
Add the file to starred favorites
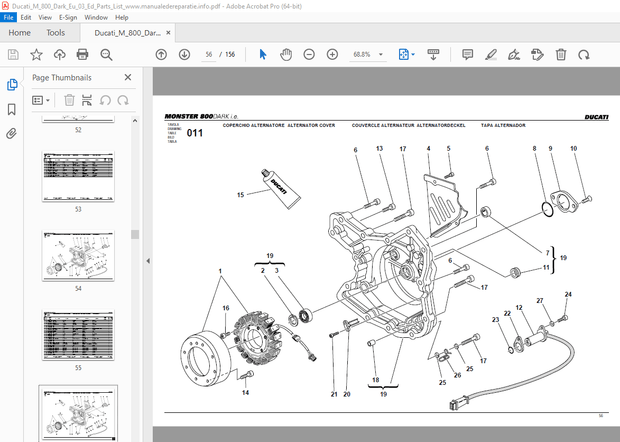click(x=36, y=55)
